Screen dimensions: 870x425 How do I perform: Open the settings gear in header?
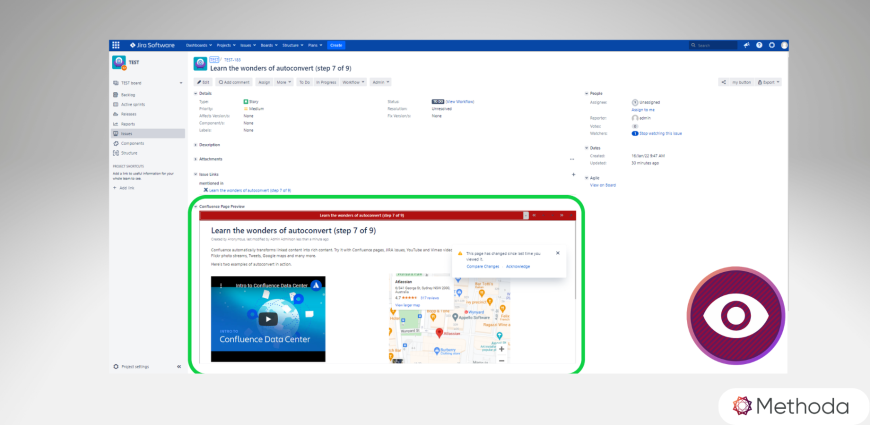tap(771, 45)
